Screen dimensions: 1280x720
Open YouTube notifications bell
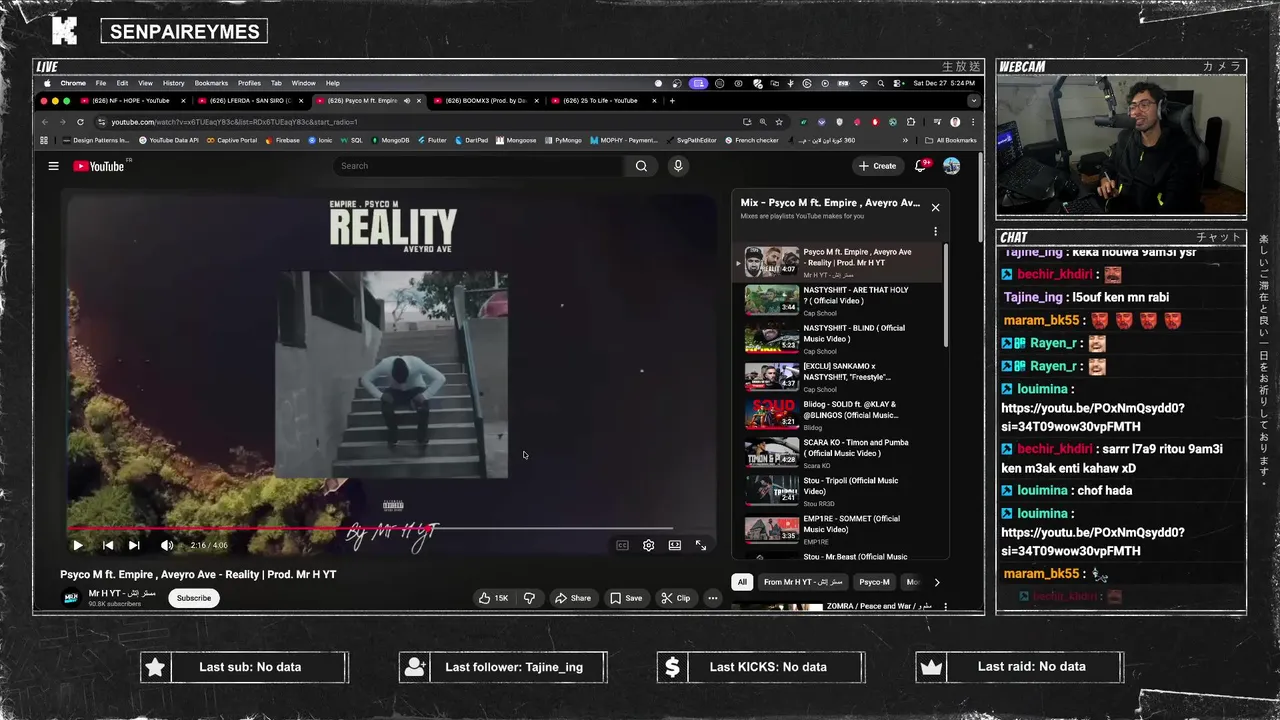click(921, 166)
